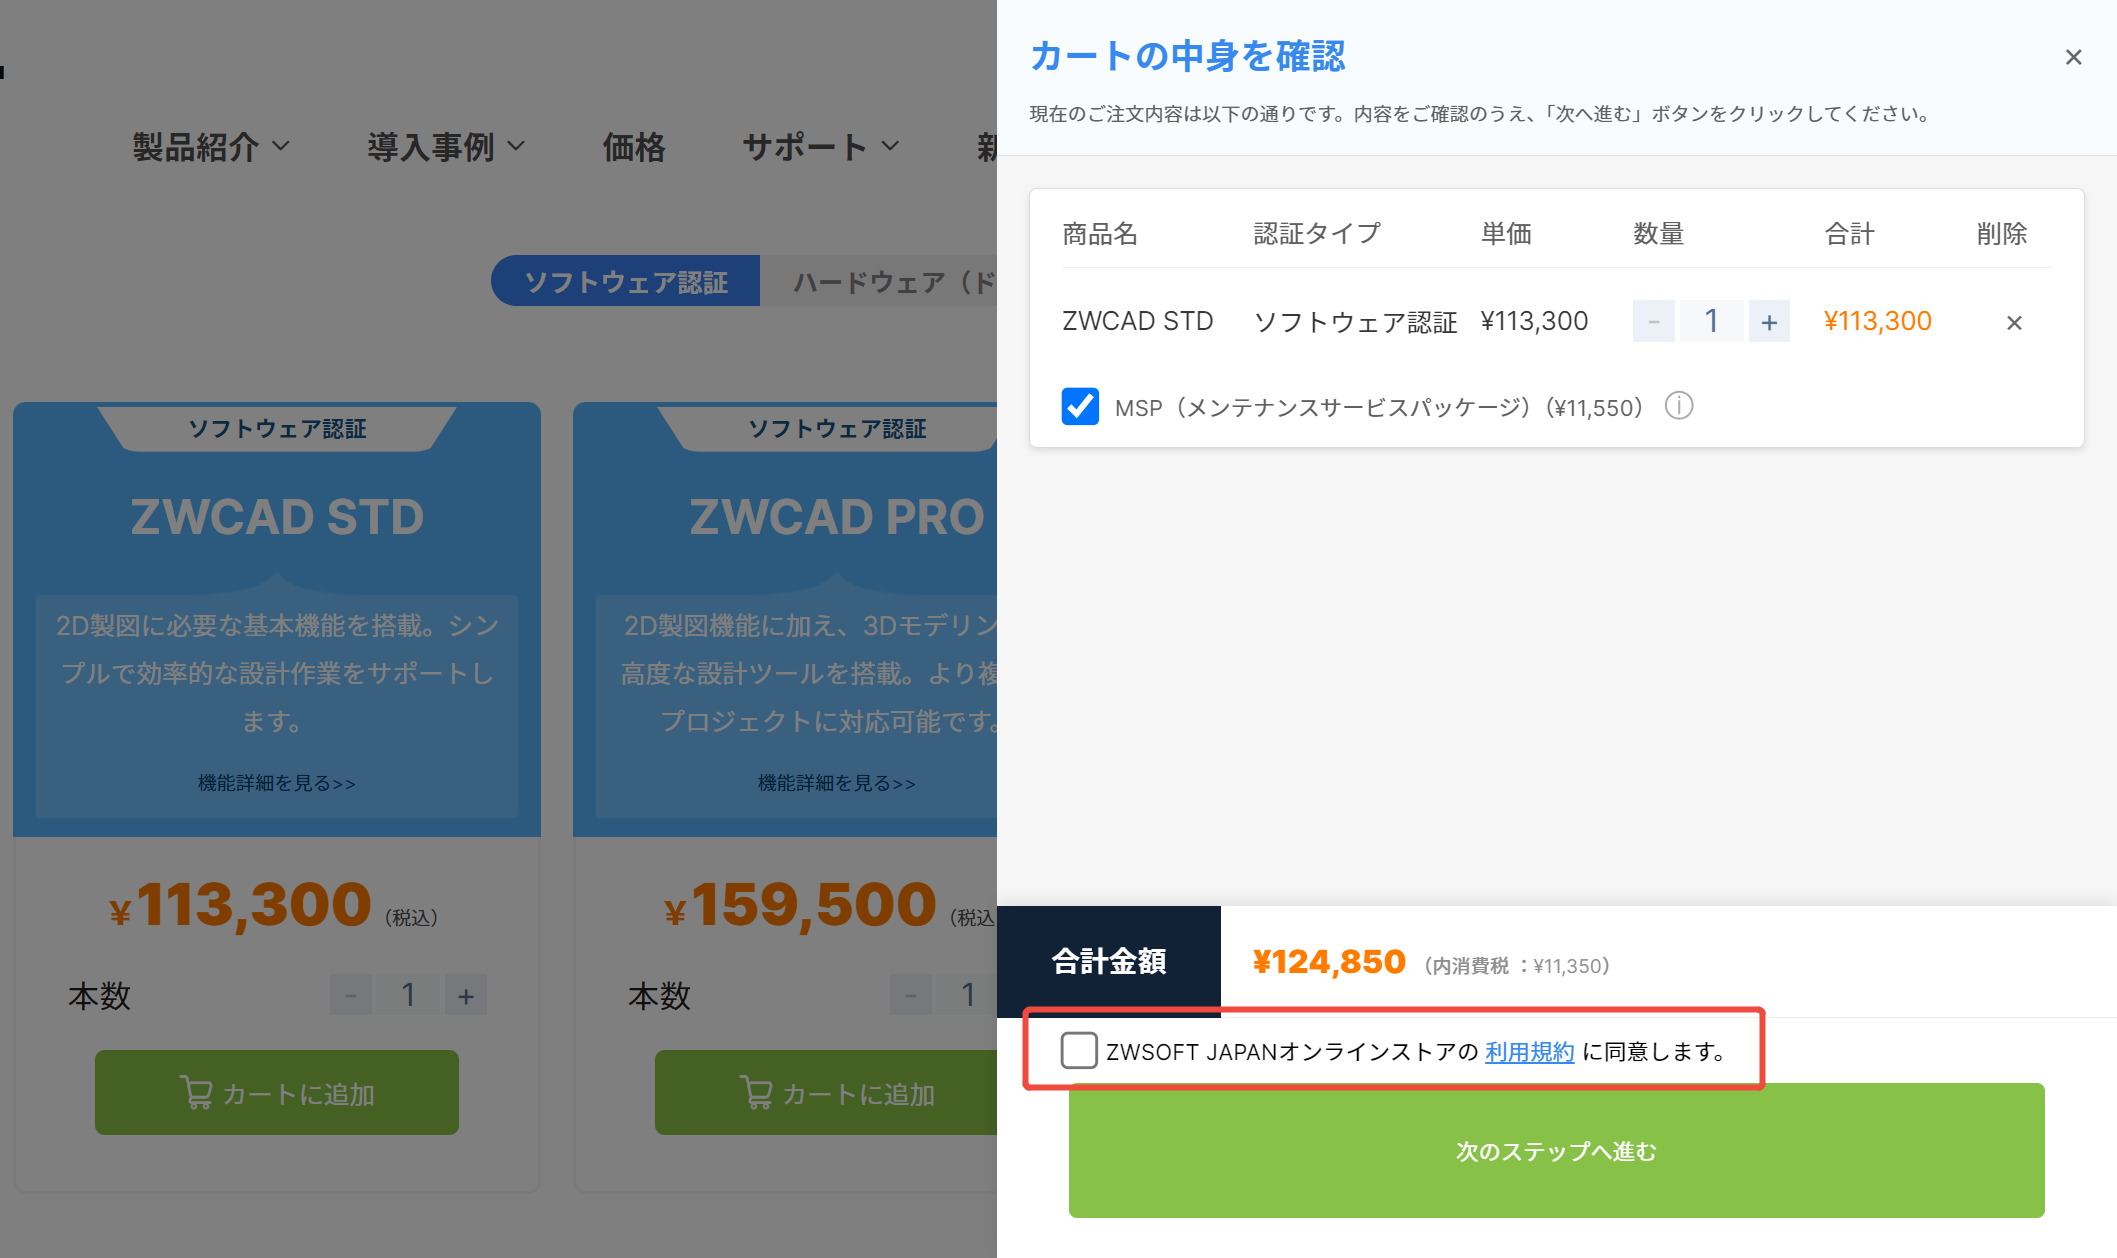2117x1258 pixels.
Task: Click the ¥124,850 total amount
Action: tap(1329, 962)
